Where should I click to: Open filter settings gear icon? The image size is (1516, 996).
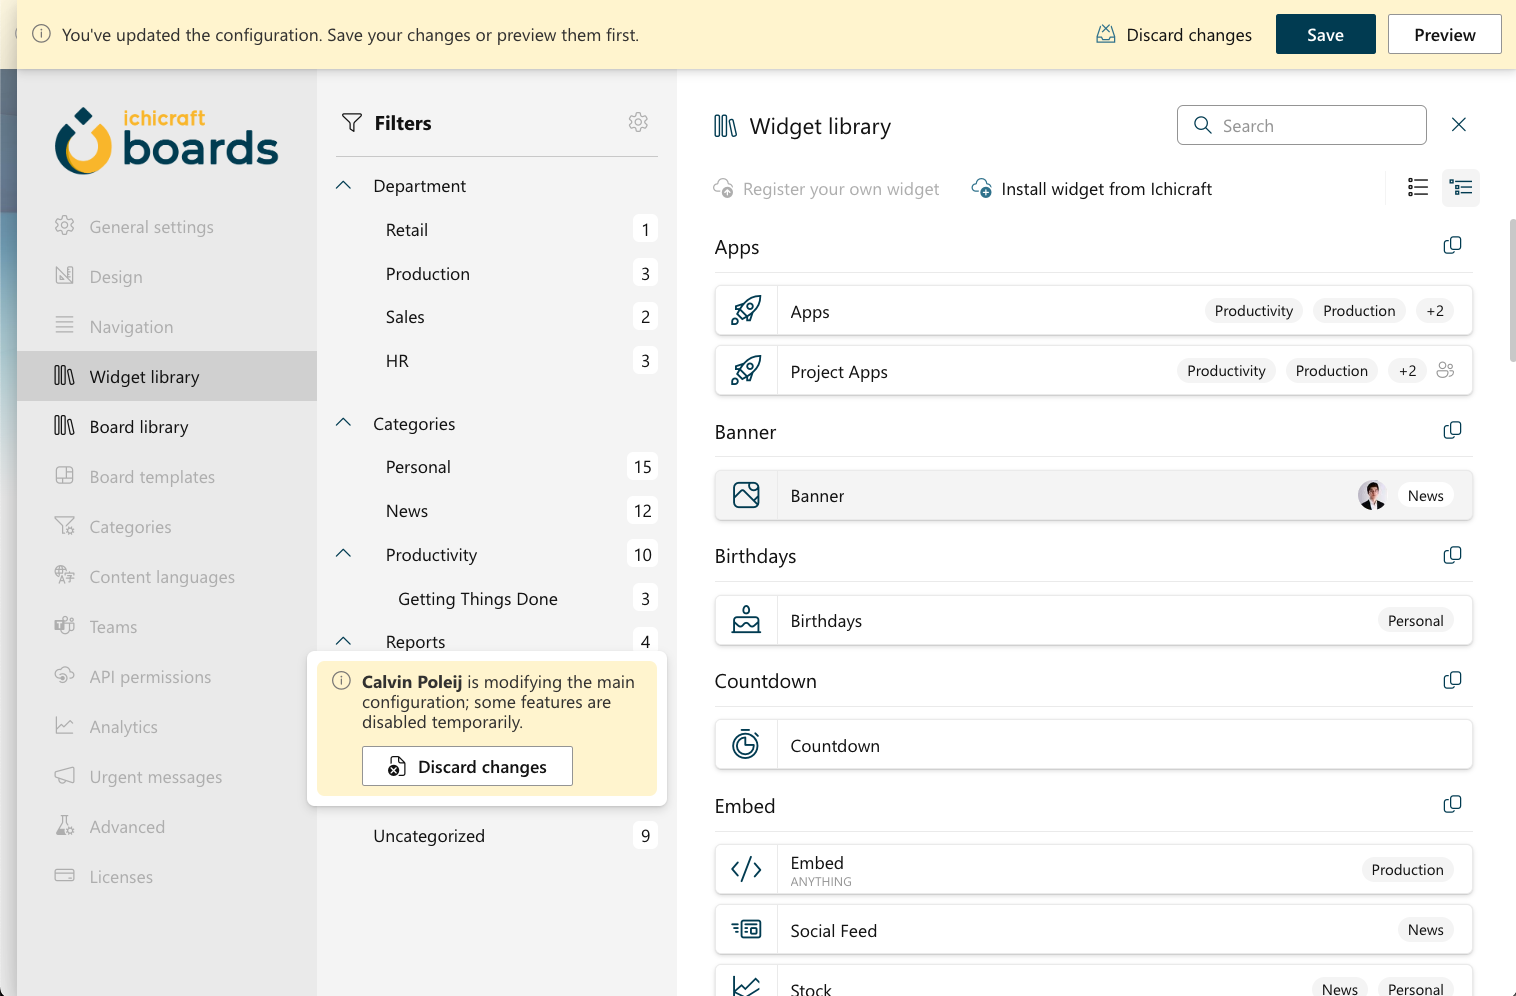(x=638, y=122)
